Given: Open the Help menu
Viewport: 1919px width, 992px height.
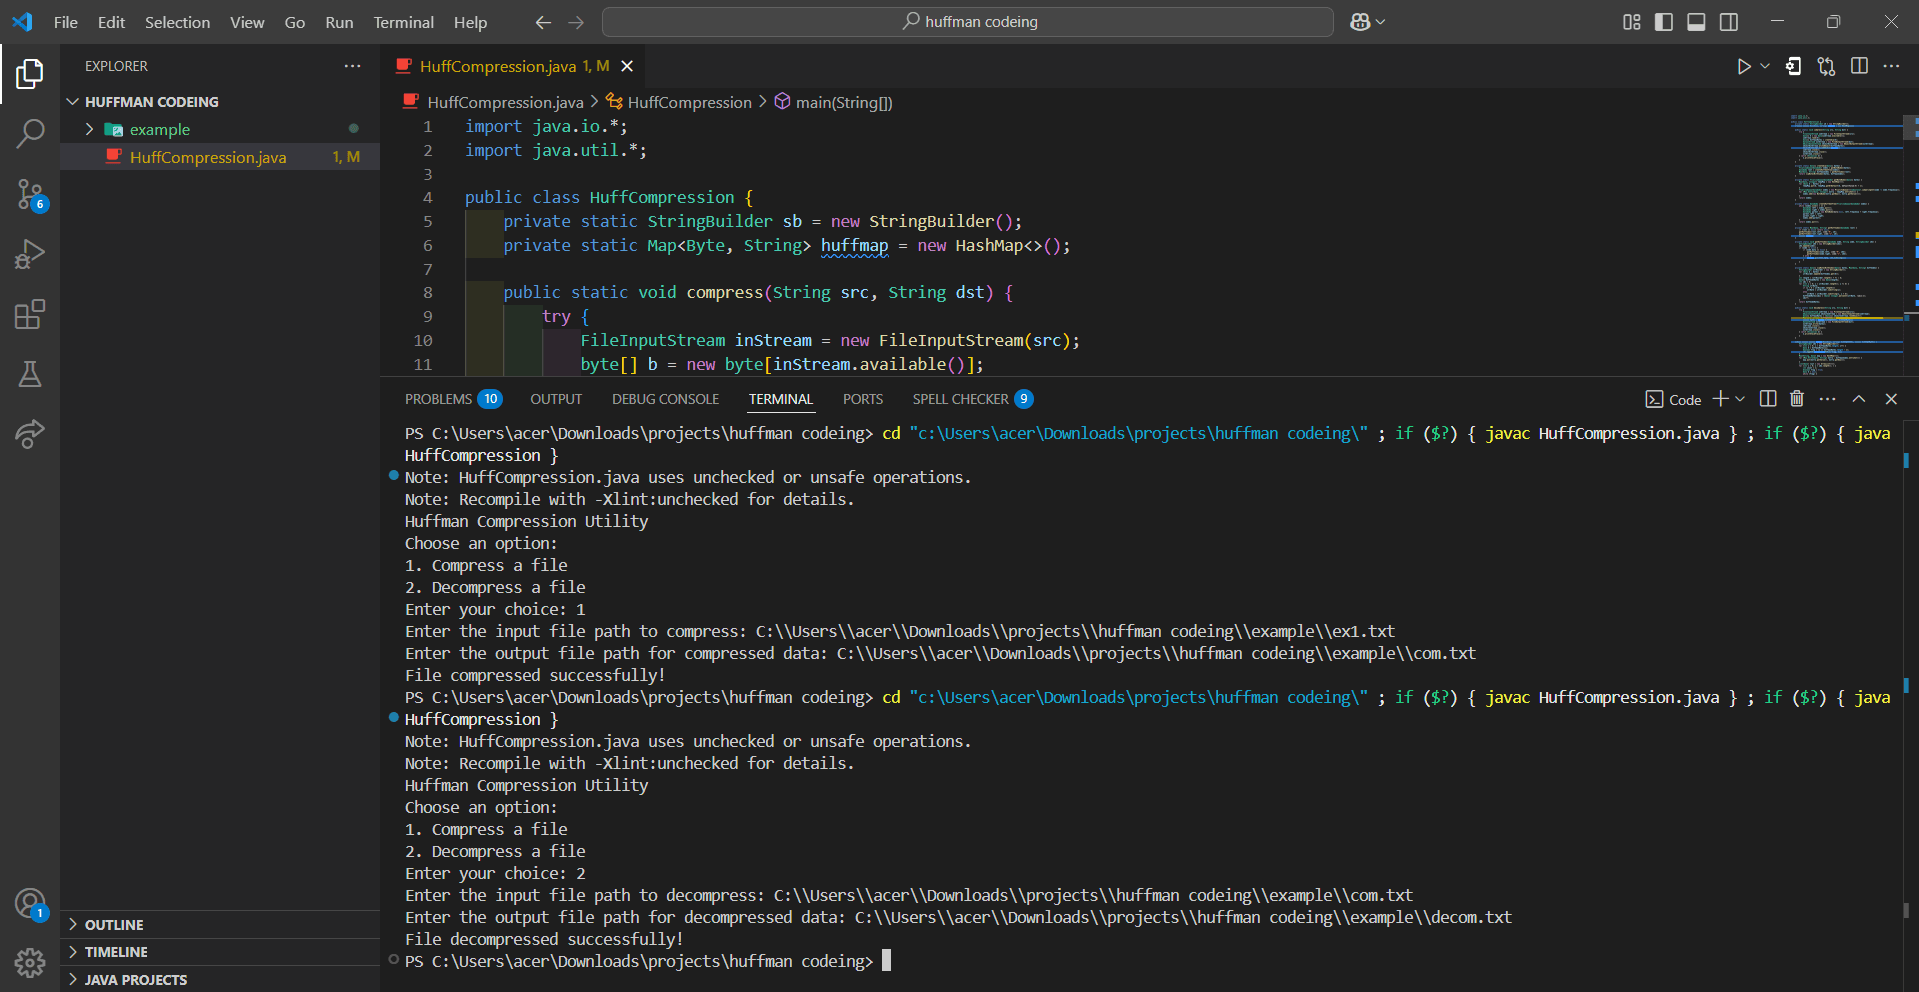Looking at the screenshot, I should [x=470, y=22].
